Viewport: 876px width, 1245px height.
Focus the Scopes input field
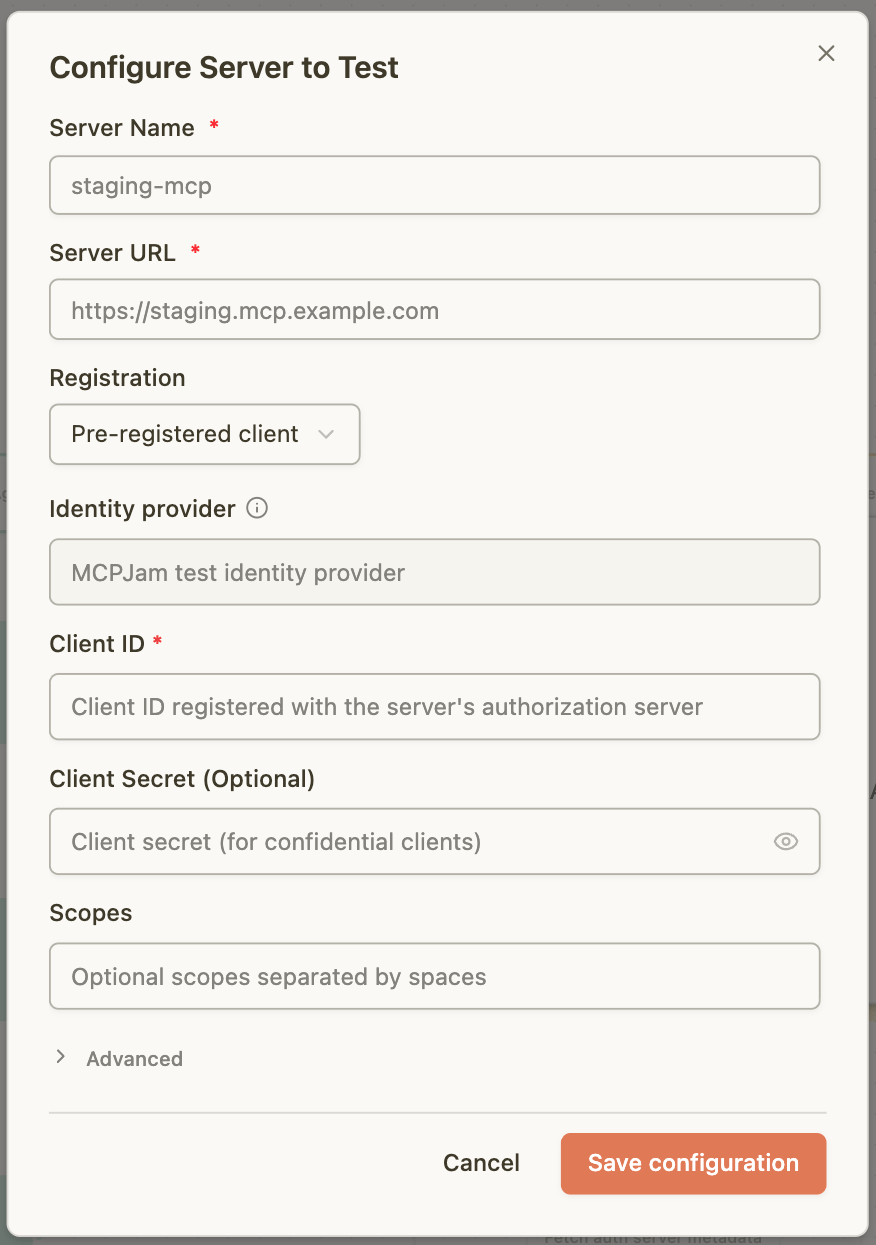click(x=435, y=976)
